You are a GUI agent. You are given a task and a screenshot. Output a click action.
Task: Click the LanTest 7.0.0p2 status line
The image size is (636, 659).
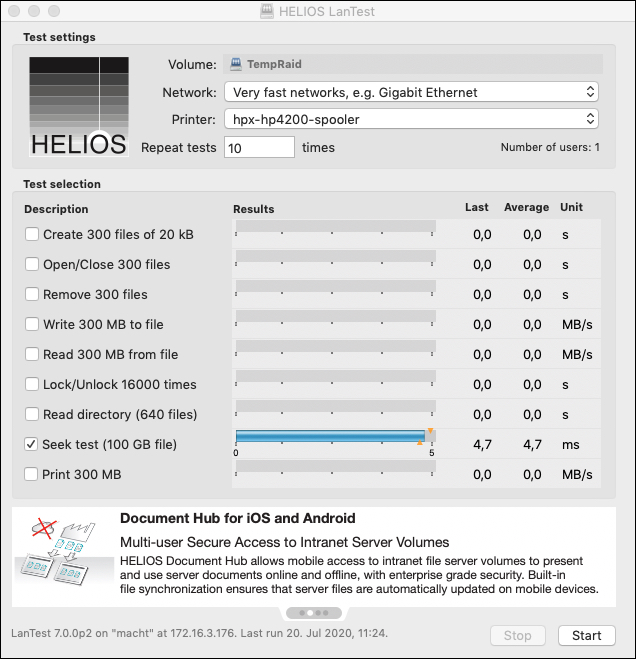coord(199,633)
